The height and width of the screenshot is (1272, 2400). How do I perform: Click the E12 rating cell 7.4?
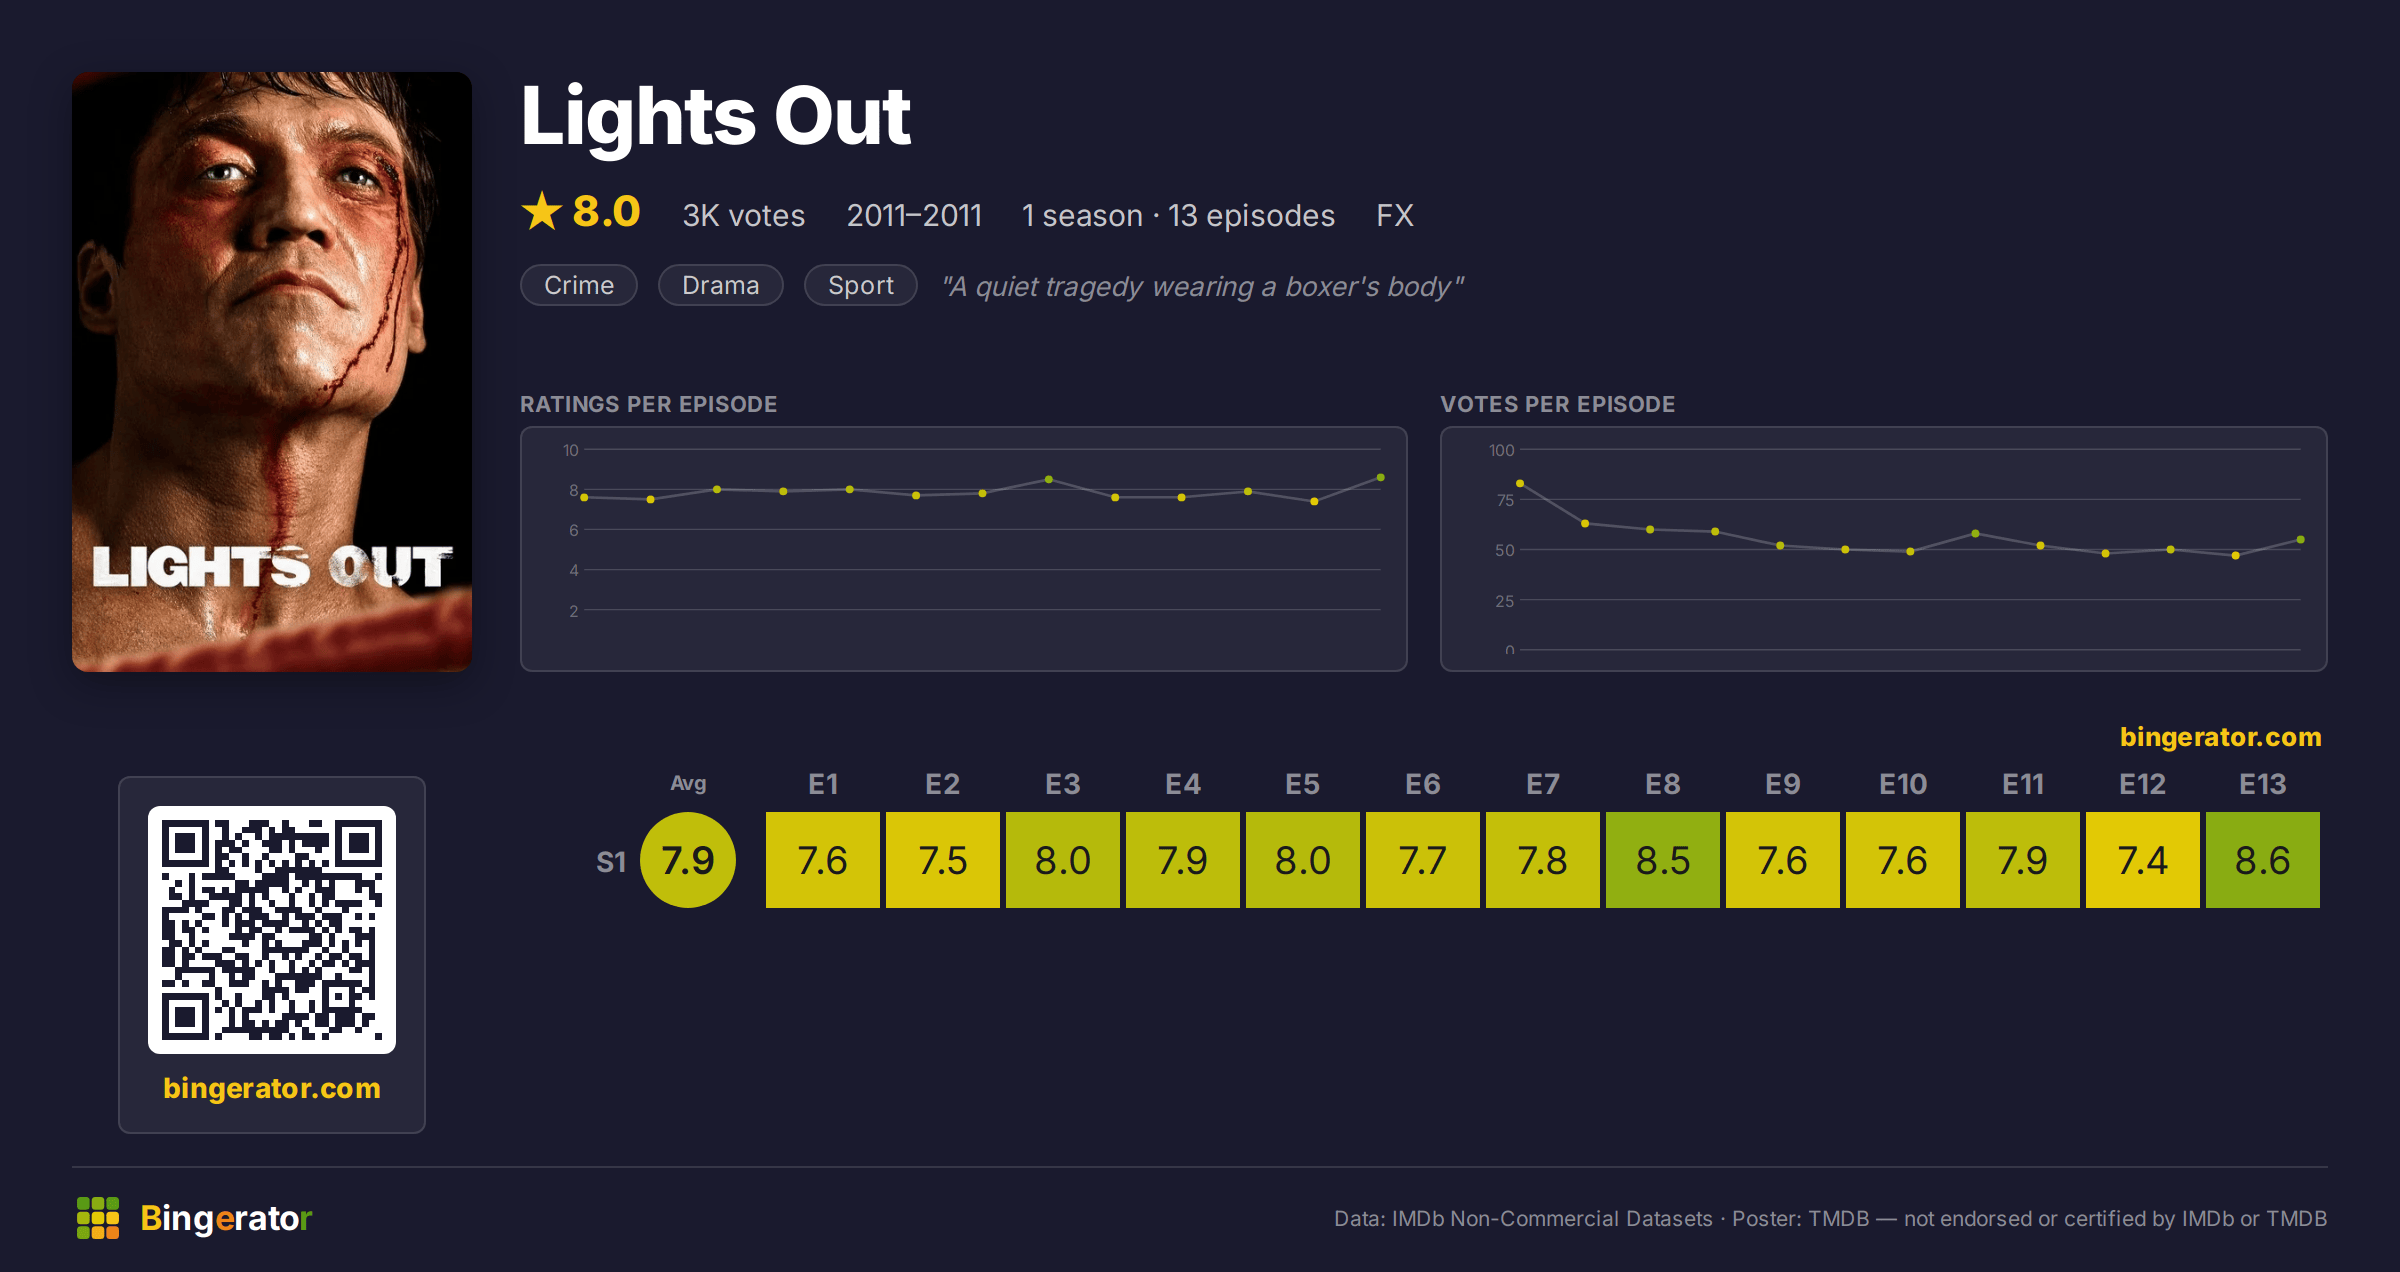pos(2143,860)
